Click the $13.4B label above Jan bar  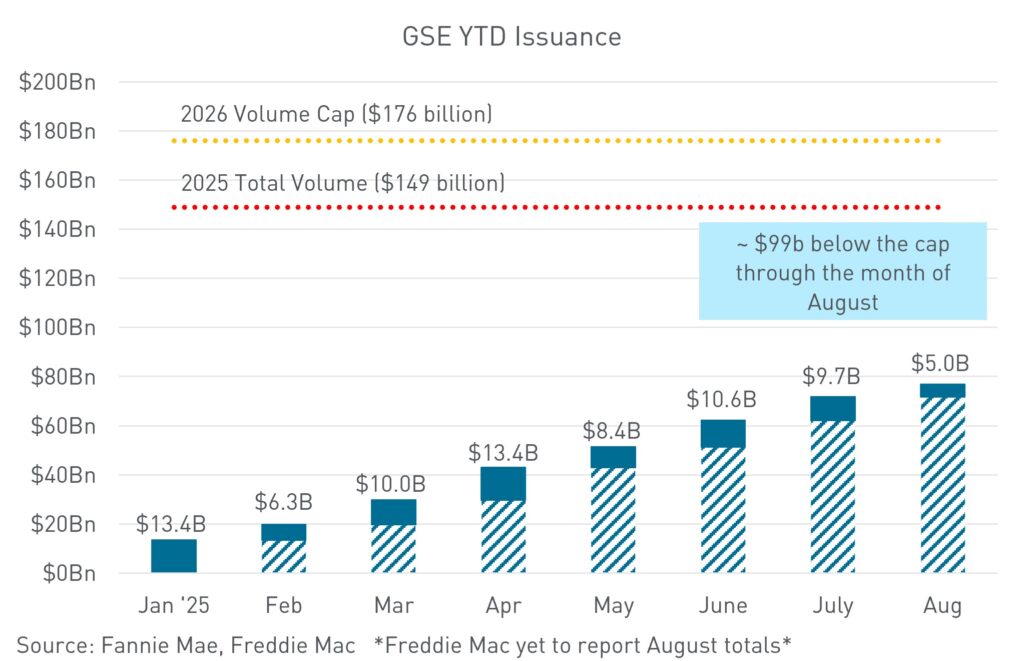(171, 523)
